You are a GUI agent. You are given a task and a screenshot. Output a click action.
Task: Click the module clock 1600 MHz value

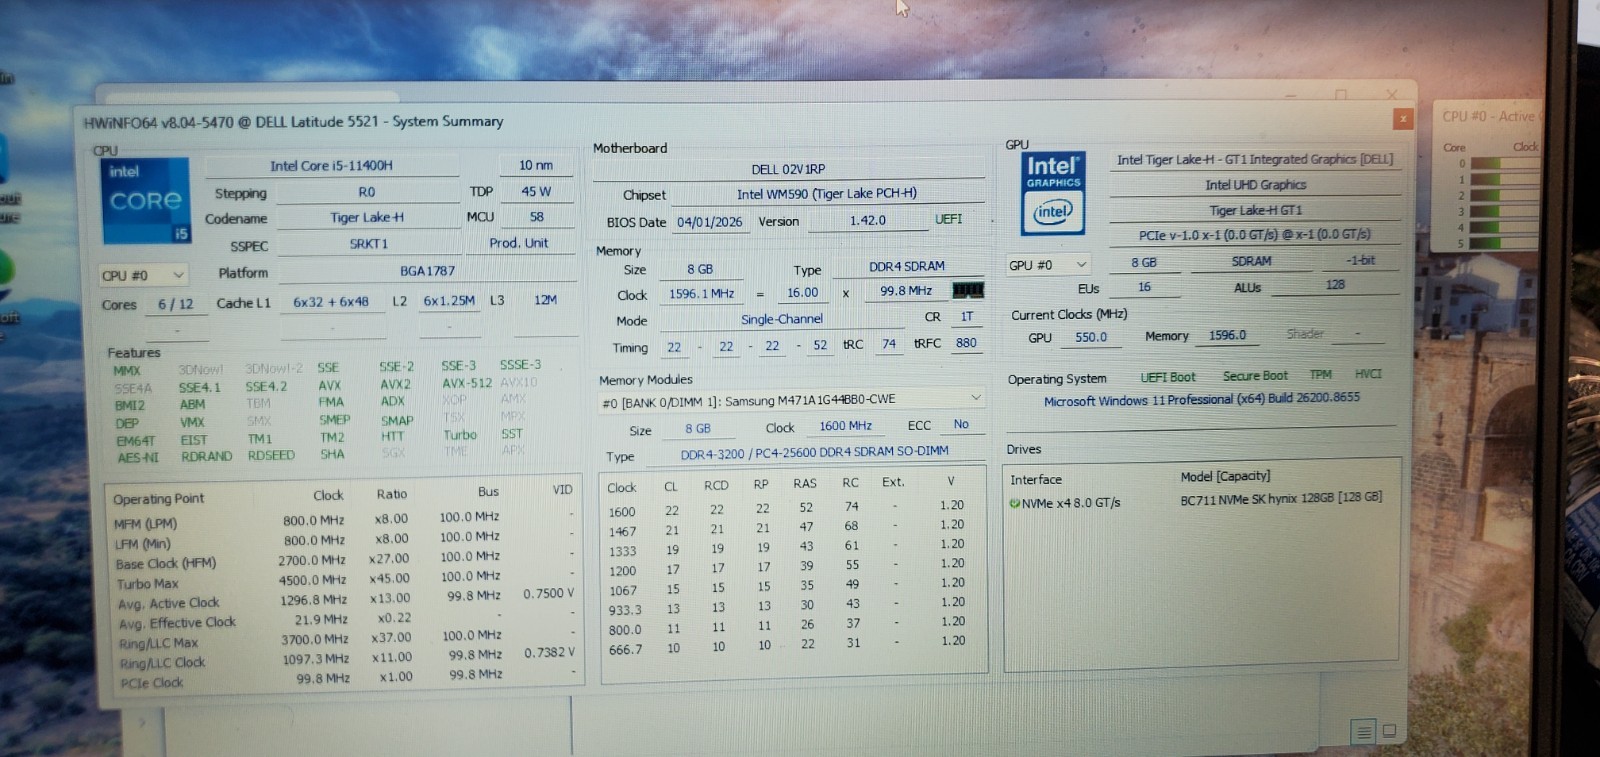click(845, 425)
